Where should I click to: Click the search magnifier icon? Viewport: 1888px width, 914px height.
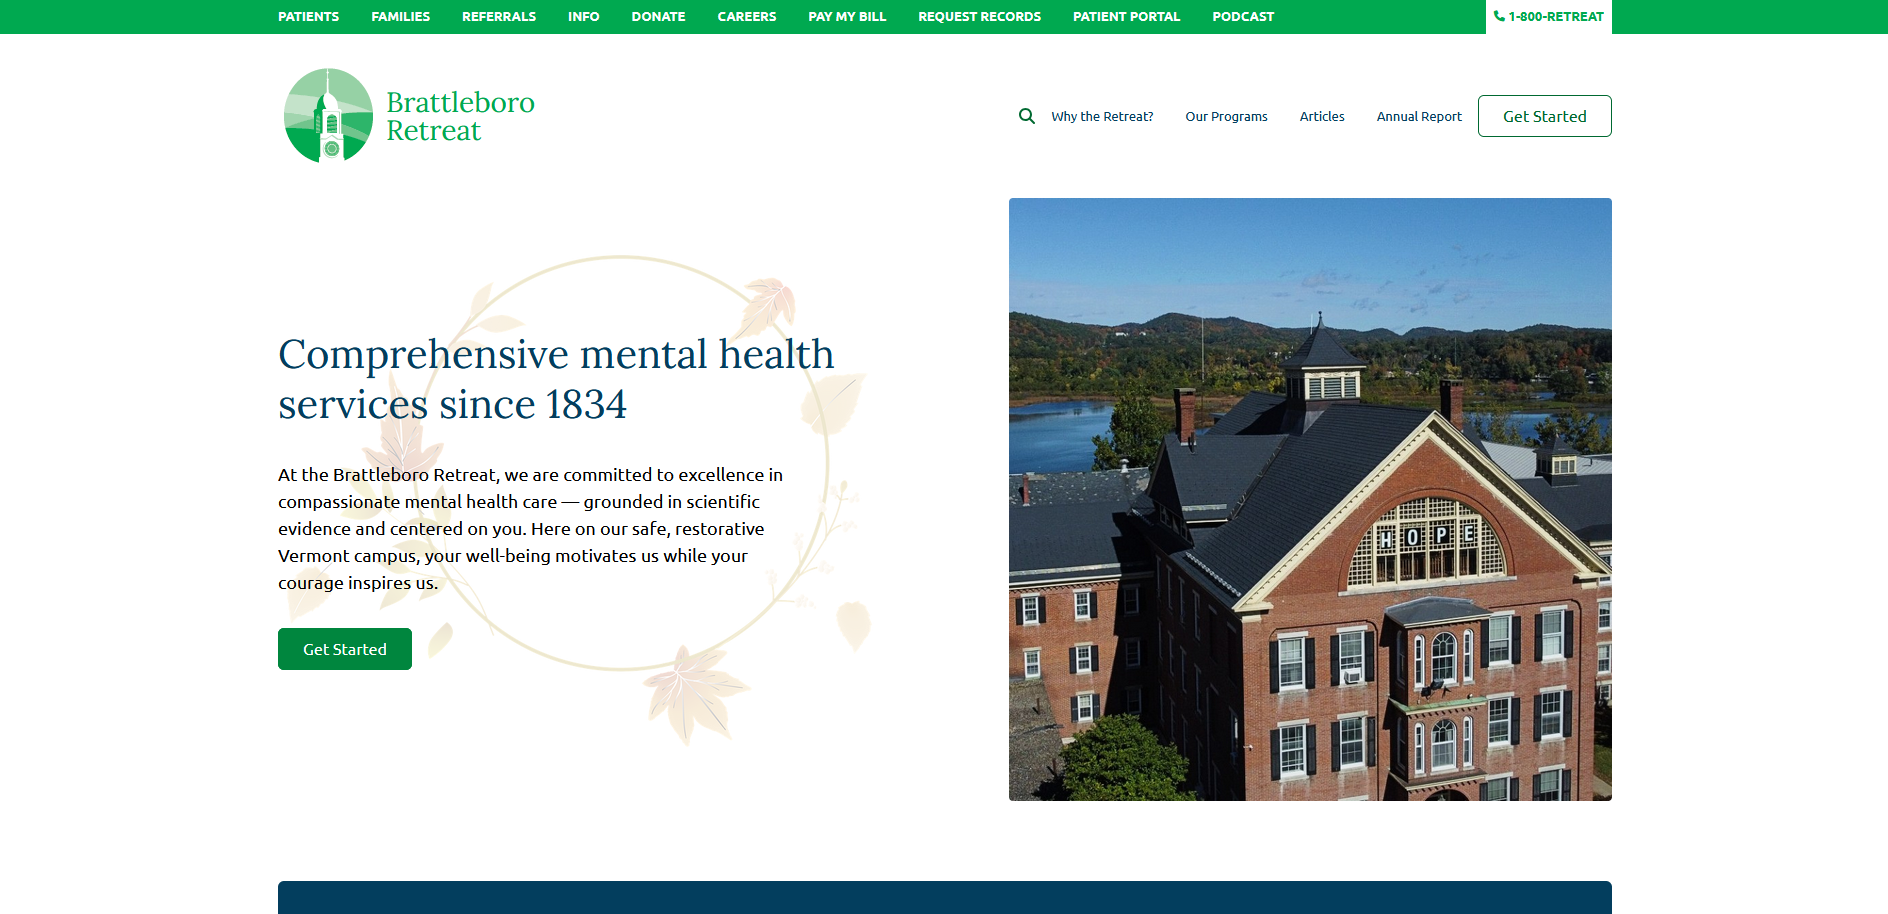1026,116
